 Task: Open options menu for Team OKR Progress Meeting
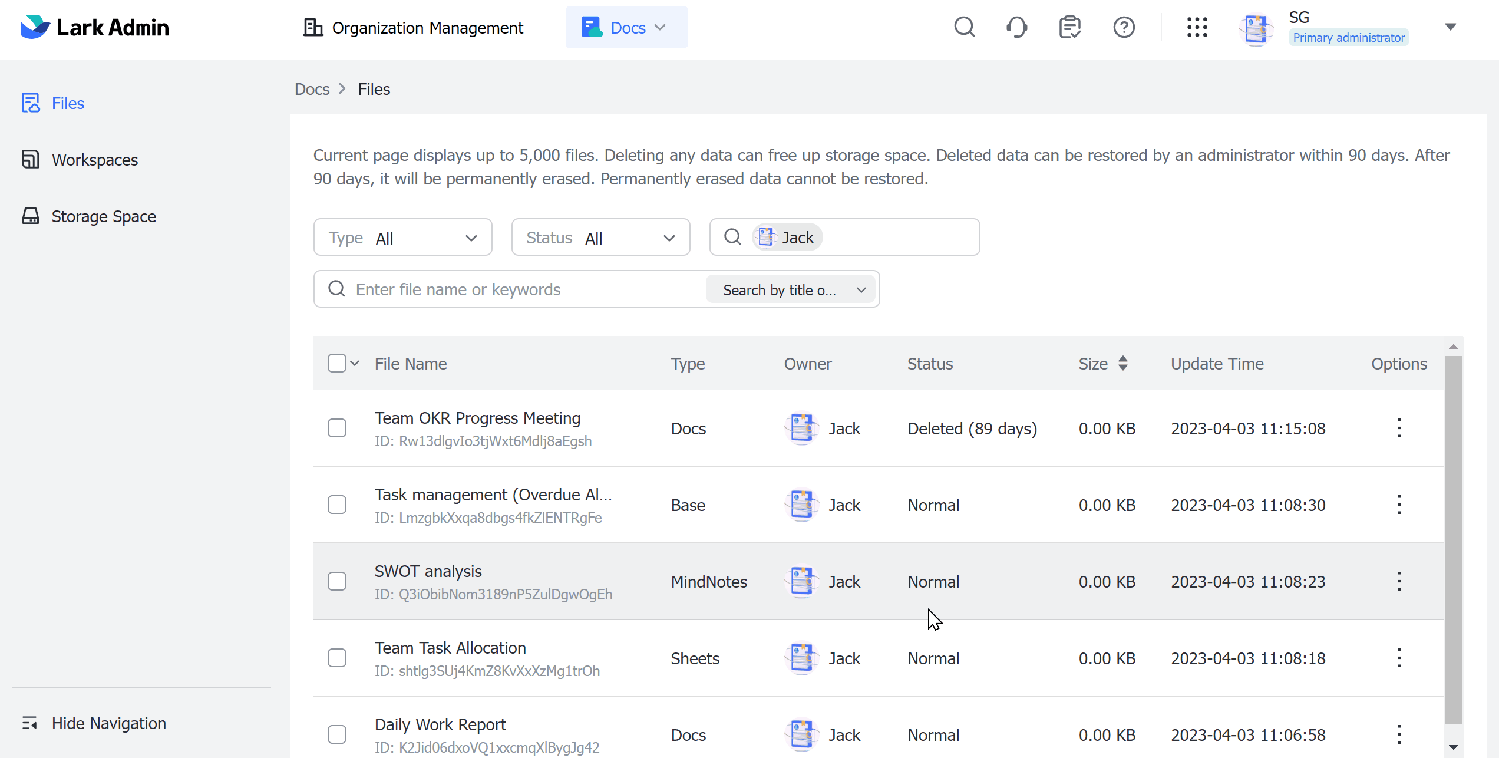point(1399,427)
